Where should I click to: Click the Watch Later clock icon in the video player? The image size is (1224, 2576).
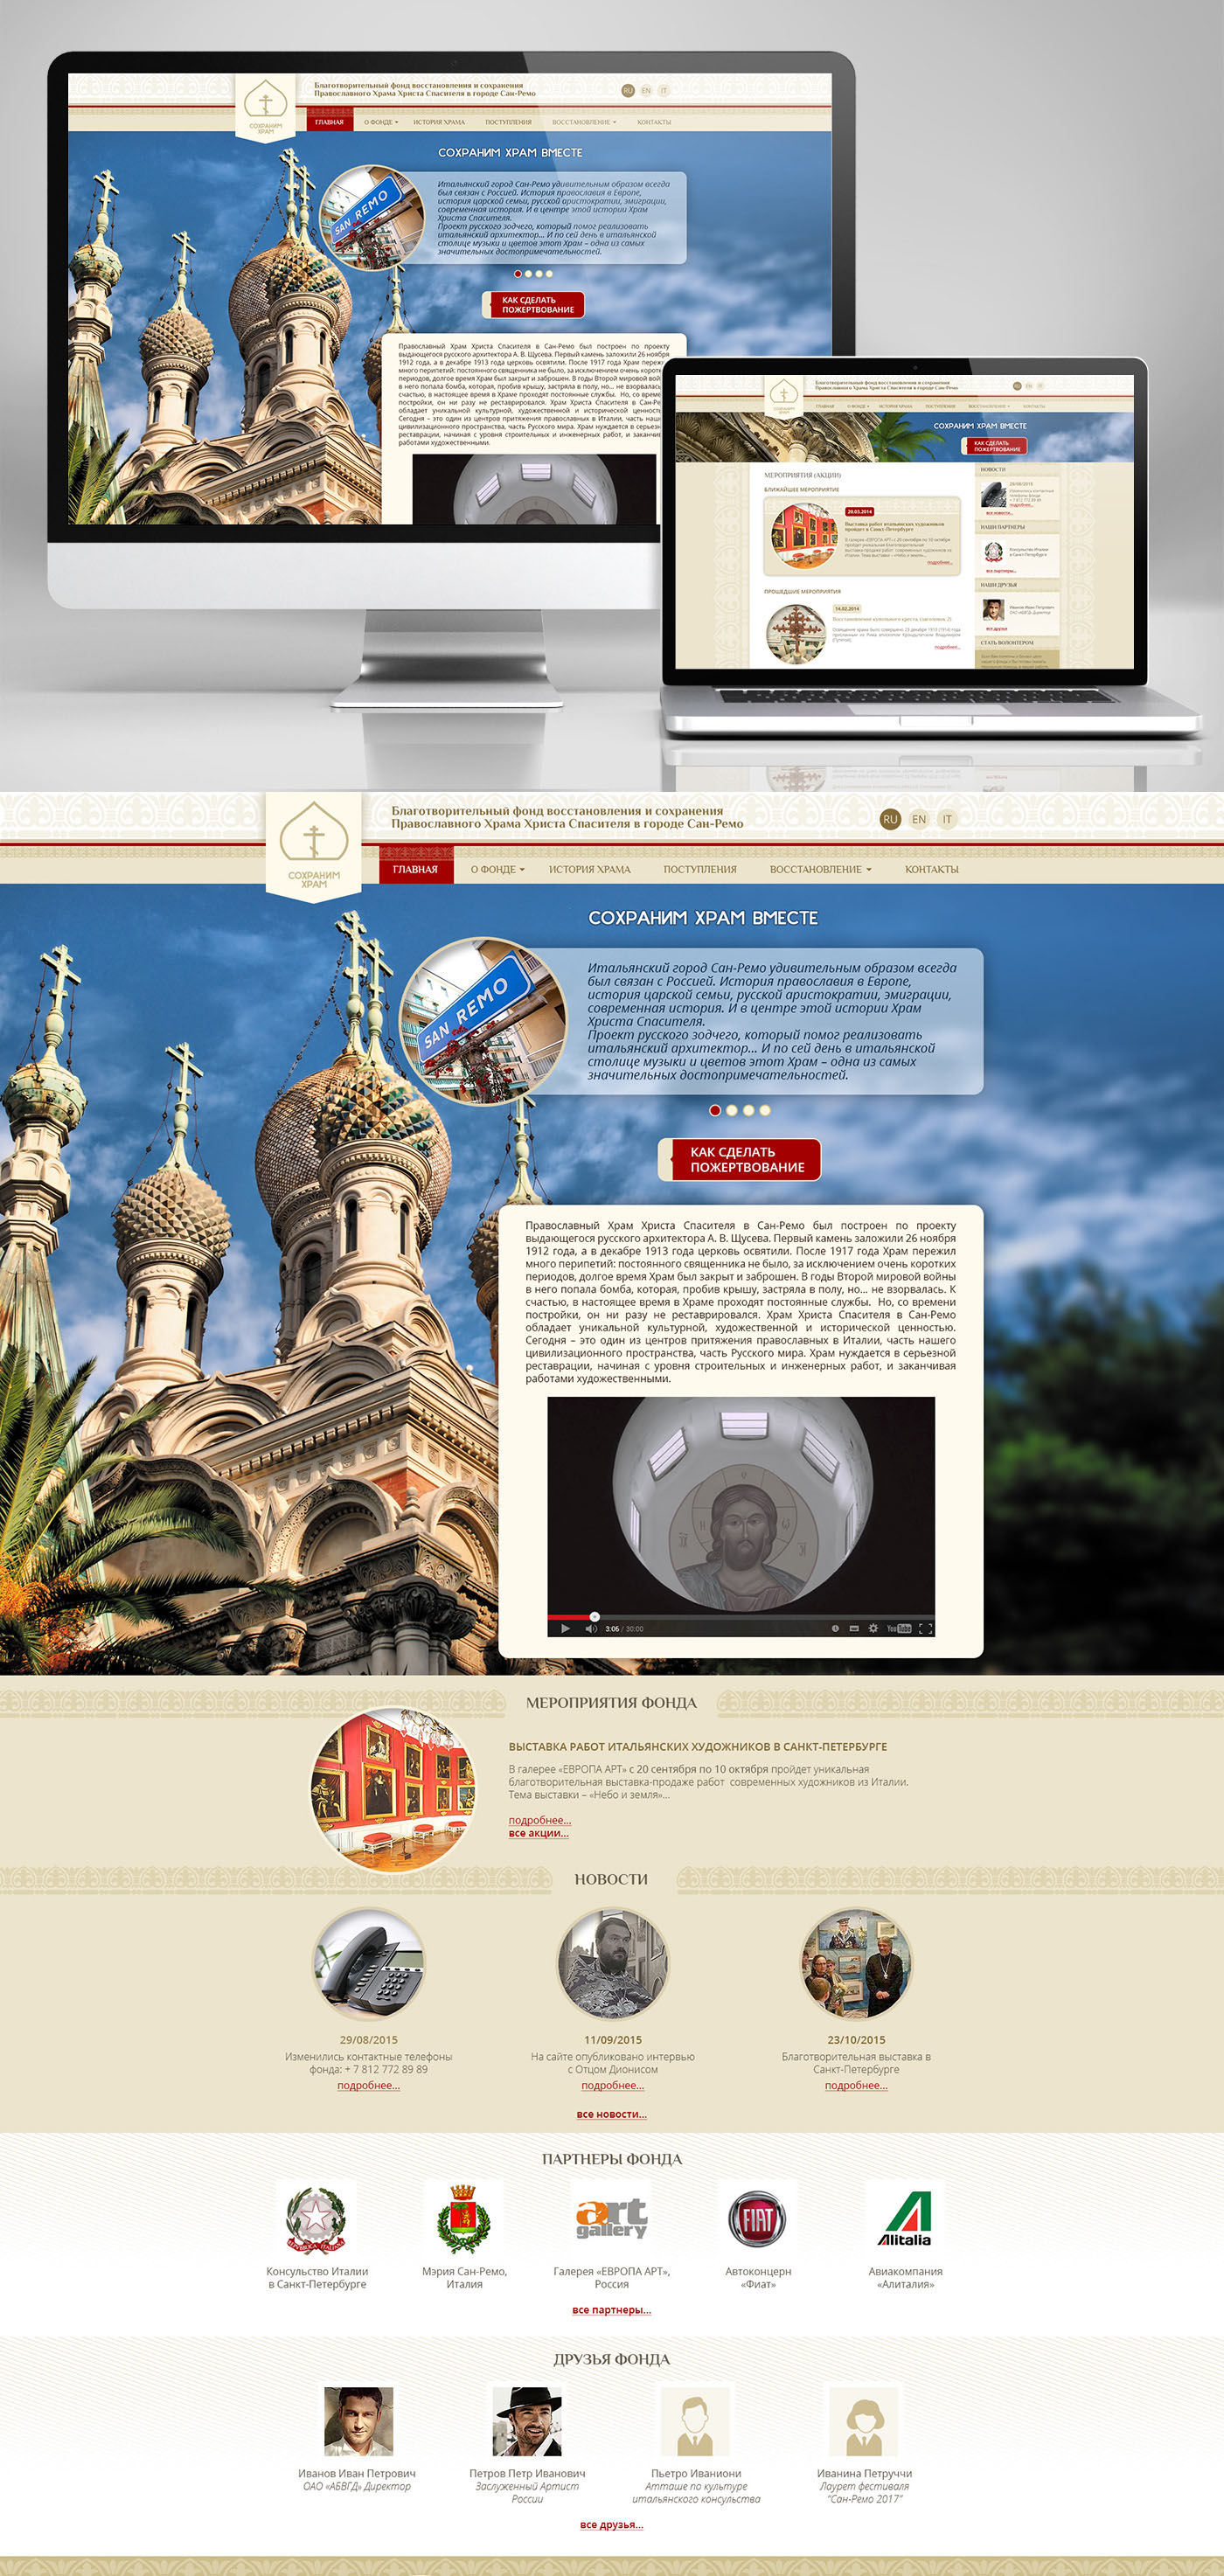tap(835, 1628)
